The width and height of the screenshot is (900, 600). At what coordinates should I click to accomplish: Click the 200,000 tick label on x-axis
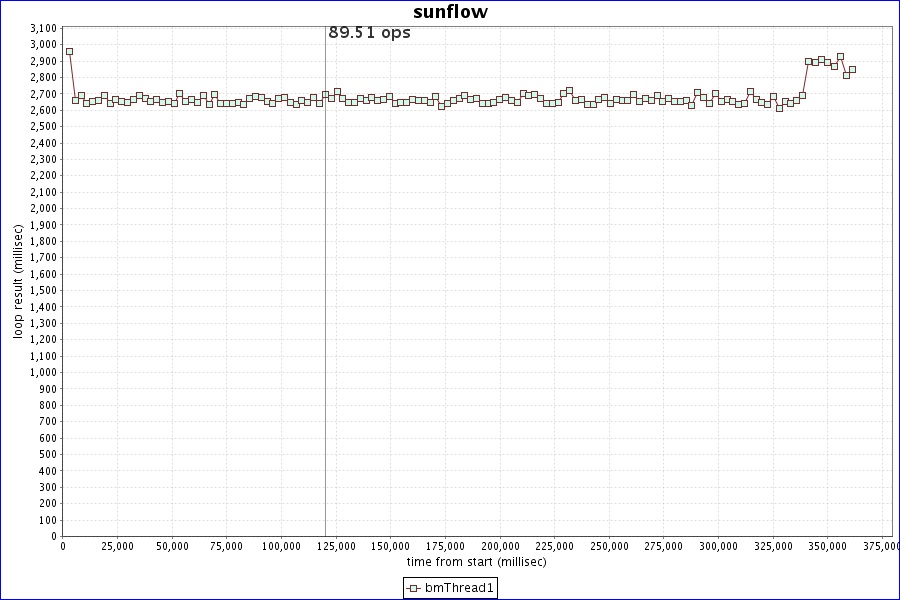point(500,547)
